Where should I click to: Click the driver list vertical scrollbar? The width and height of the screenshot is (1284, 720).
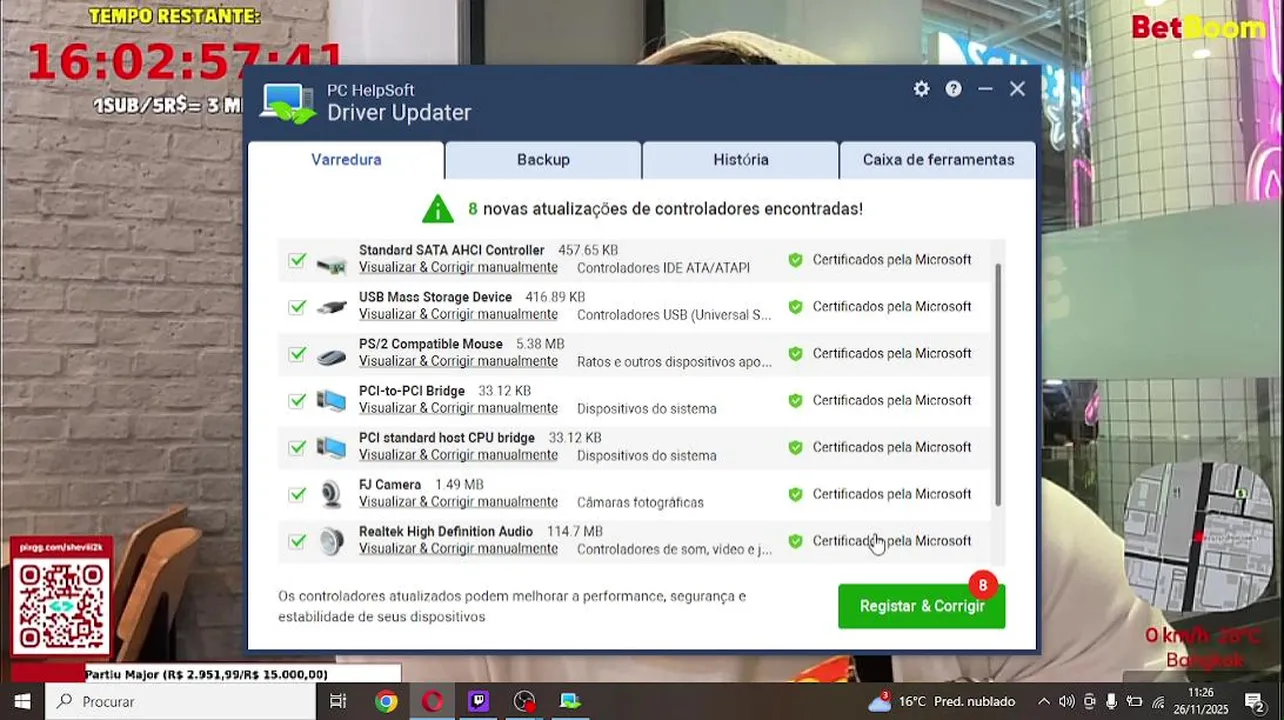pos(998,385)
